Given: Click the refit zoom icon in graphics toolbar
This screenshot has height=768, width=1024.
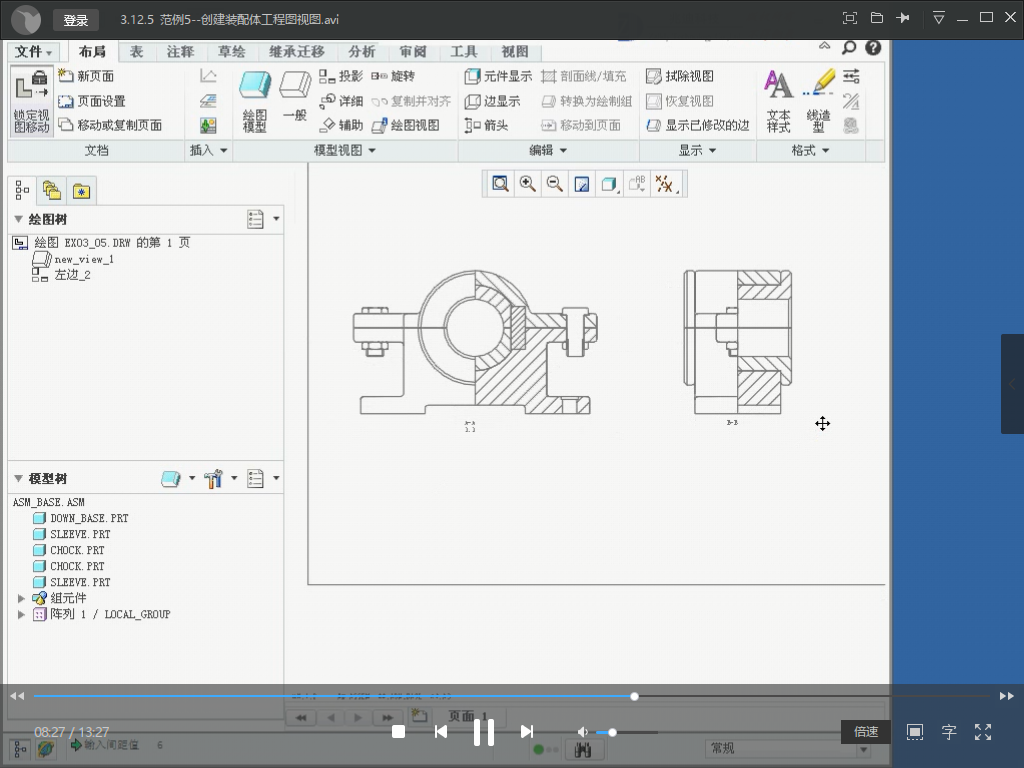Looking at the screenshot, I should click(x=500, y=184).
